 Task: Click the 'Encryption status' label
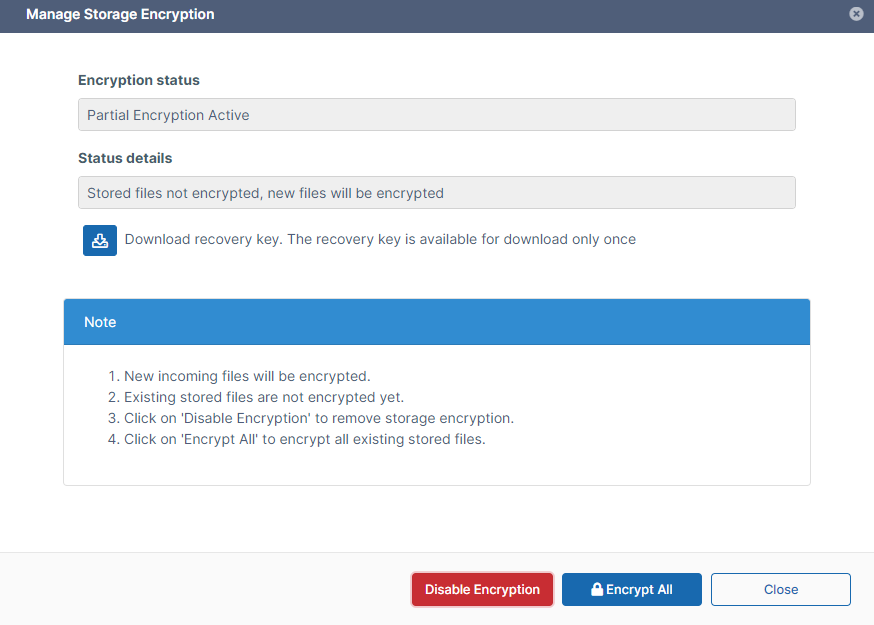pos(139,80)
